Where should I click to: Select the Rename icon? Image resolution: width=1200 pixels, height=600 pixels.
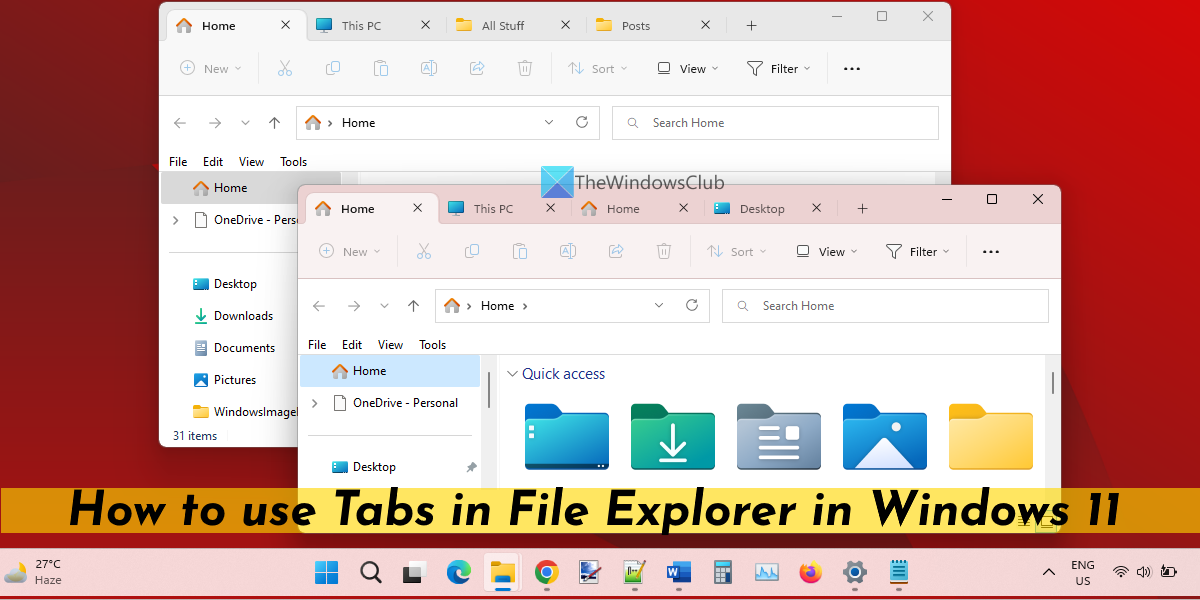pyautogui.click(x=568, y=251)
